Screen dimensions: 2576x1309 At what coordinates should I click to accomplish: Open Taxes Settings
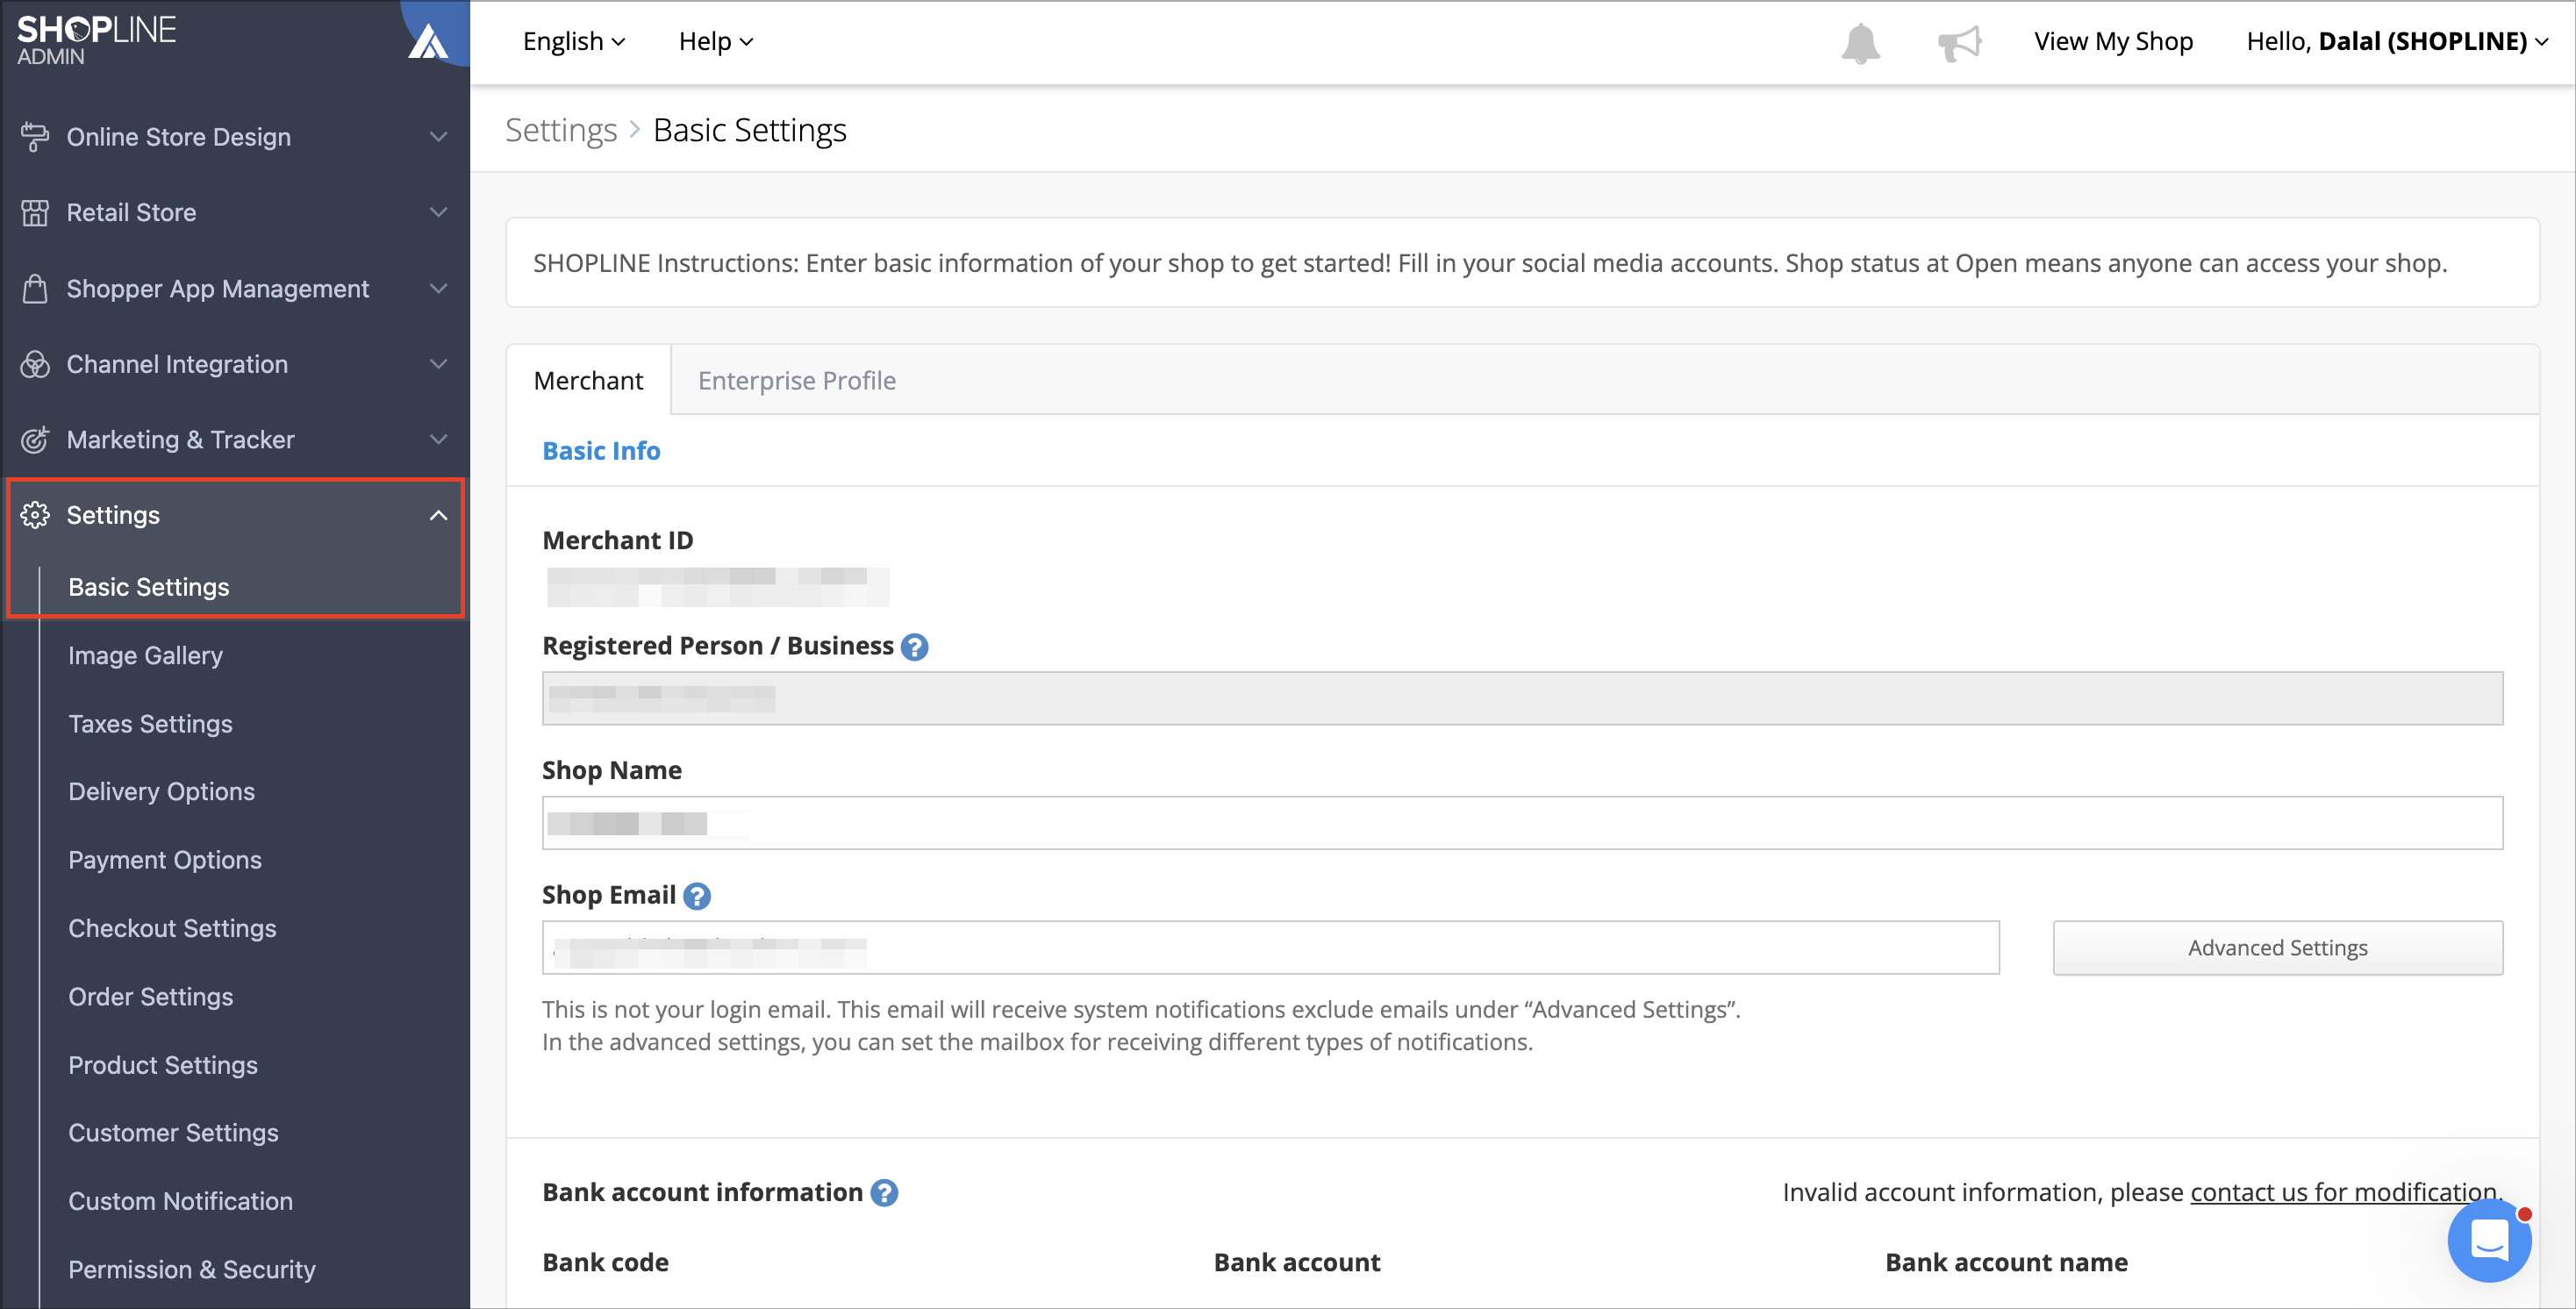click(x=150, y=724)
